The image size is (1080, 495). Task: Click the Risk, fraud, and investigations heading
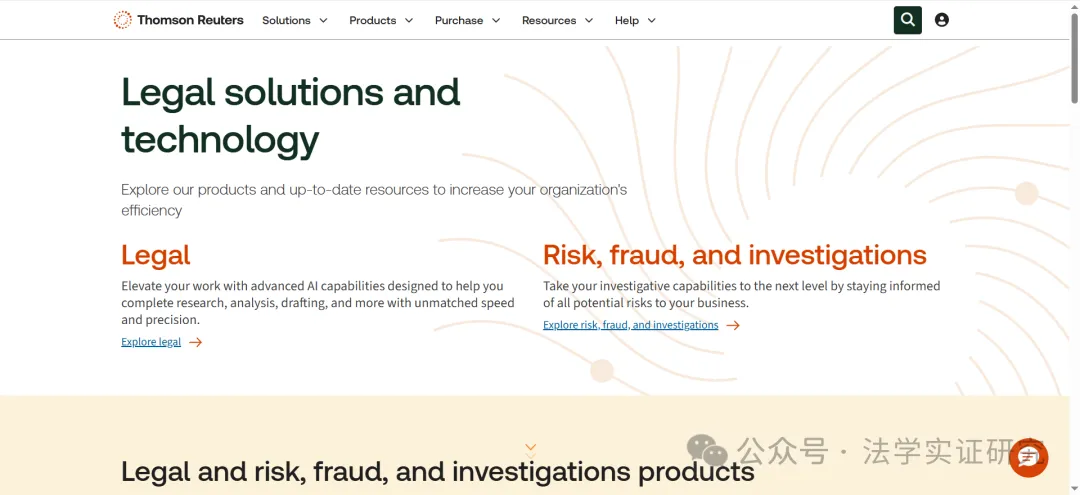[x=735, y=255]
